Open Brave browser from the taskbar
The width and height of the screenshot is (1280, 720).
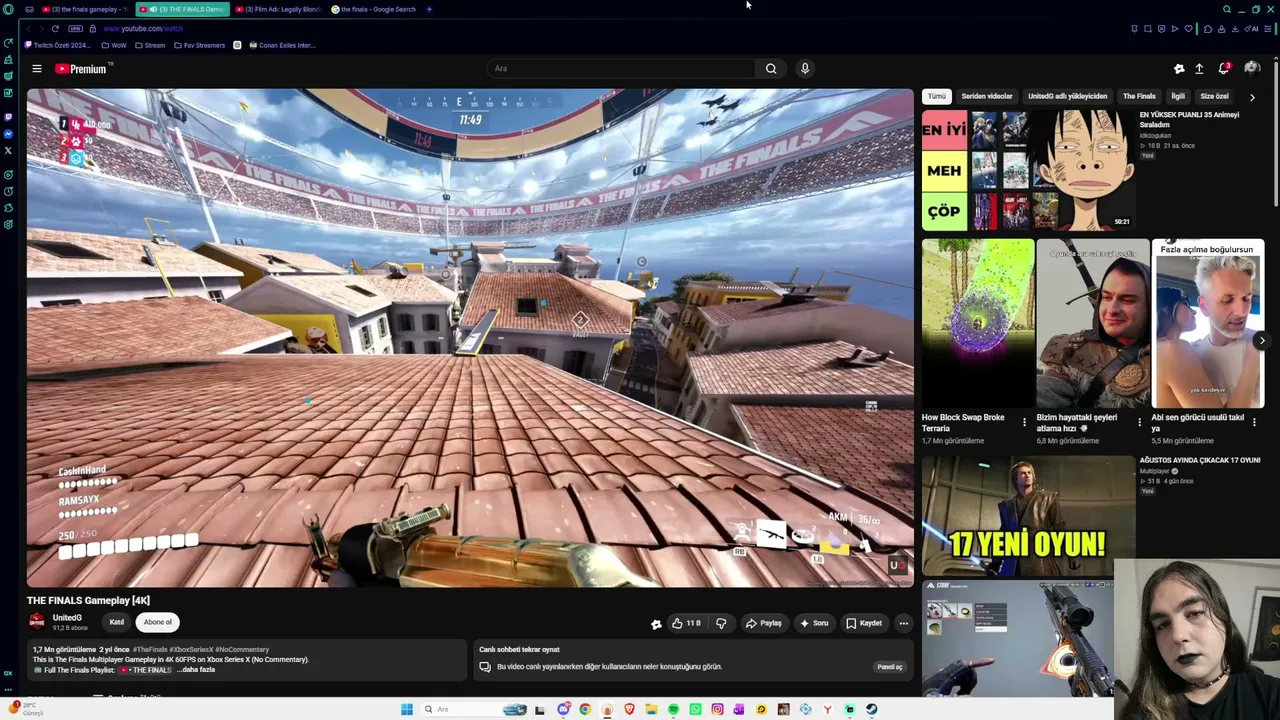[629, 710]
